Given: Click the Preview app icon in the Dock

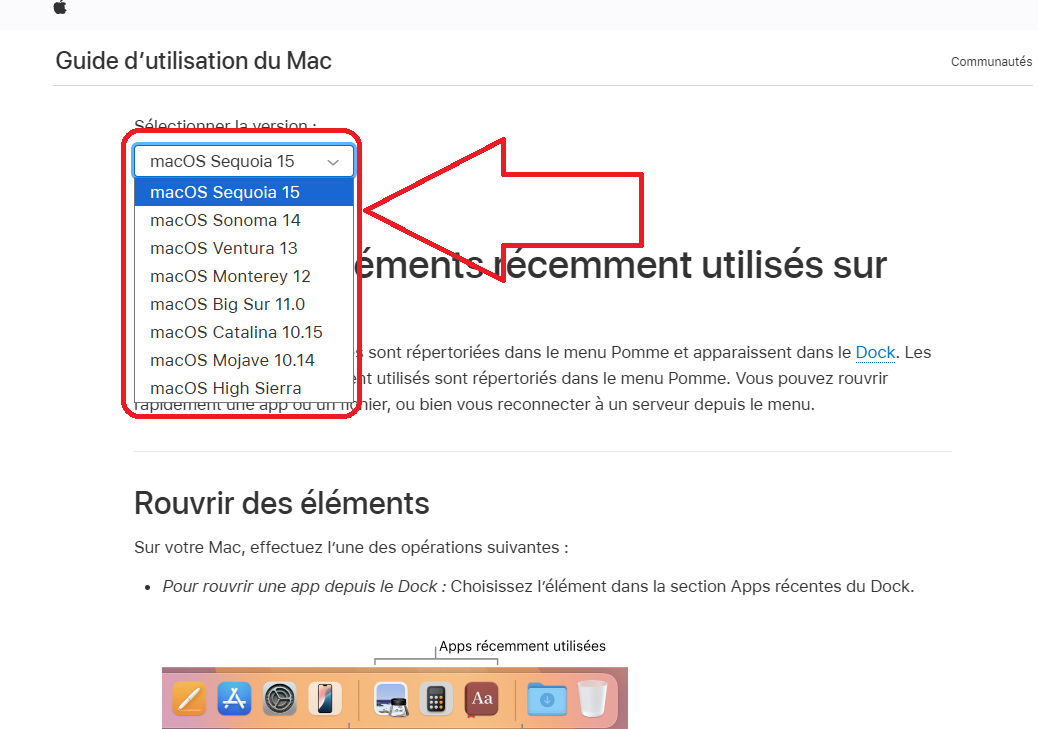Looking at the screenshot, I should click(390, 699).
